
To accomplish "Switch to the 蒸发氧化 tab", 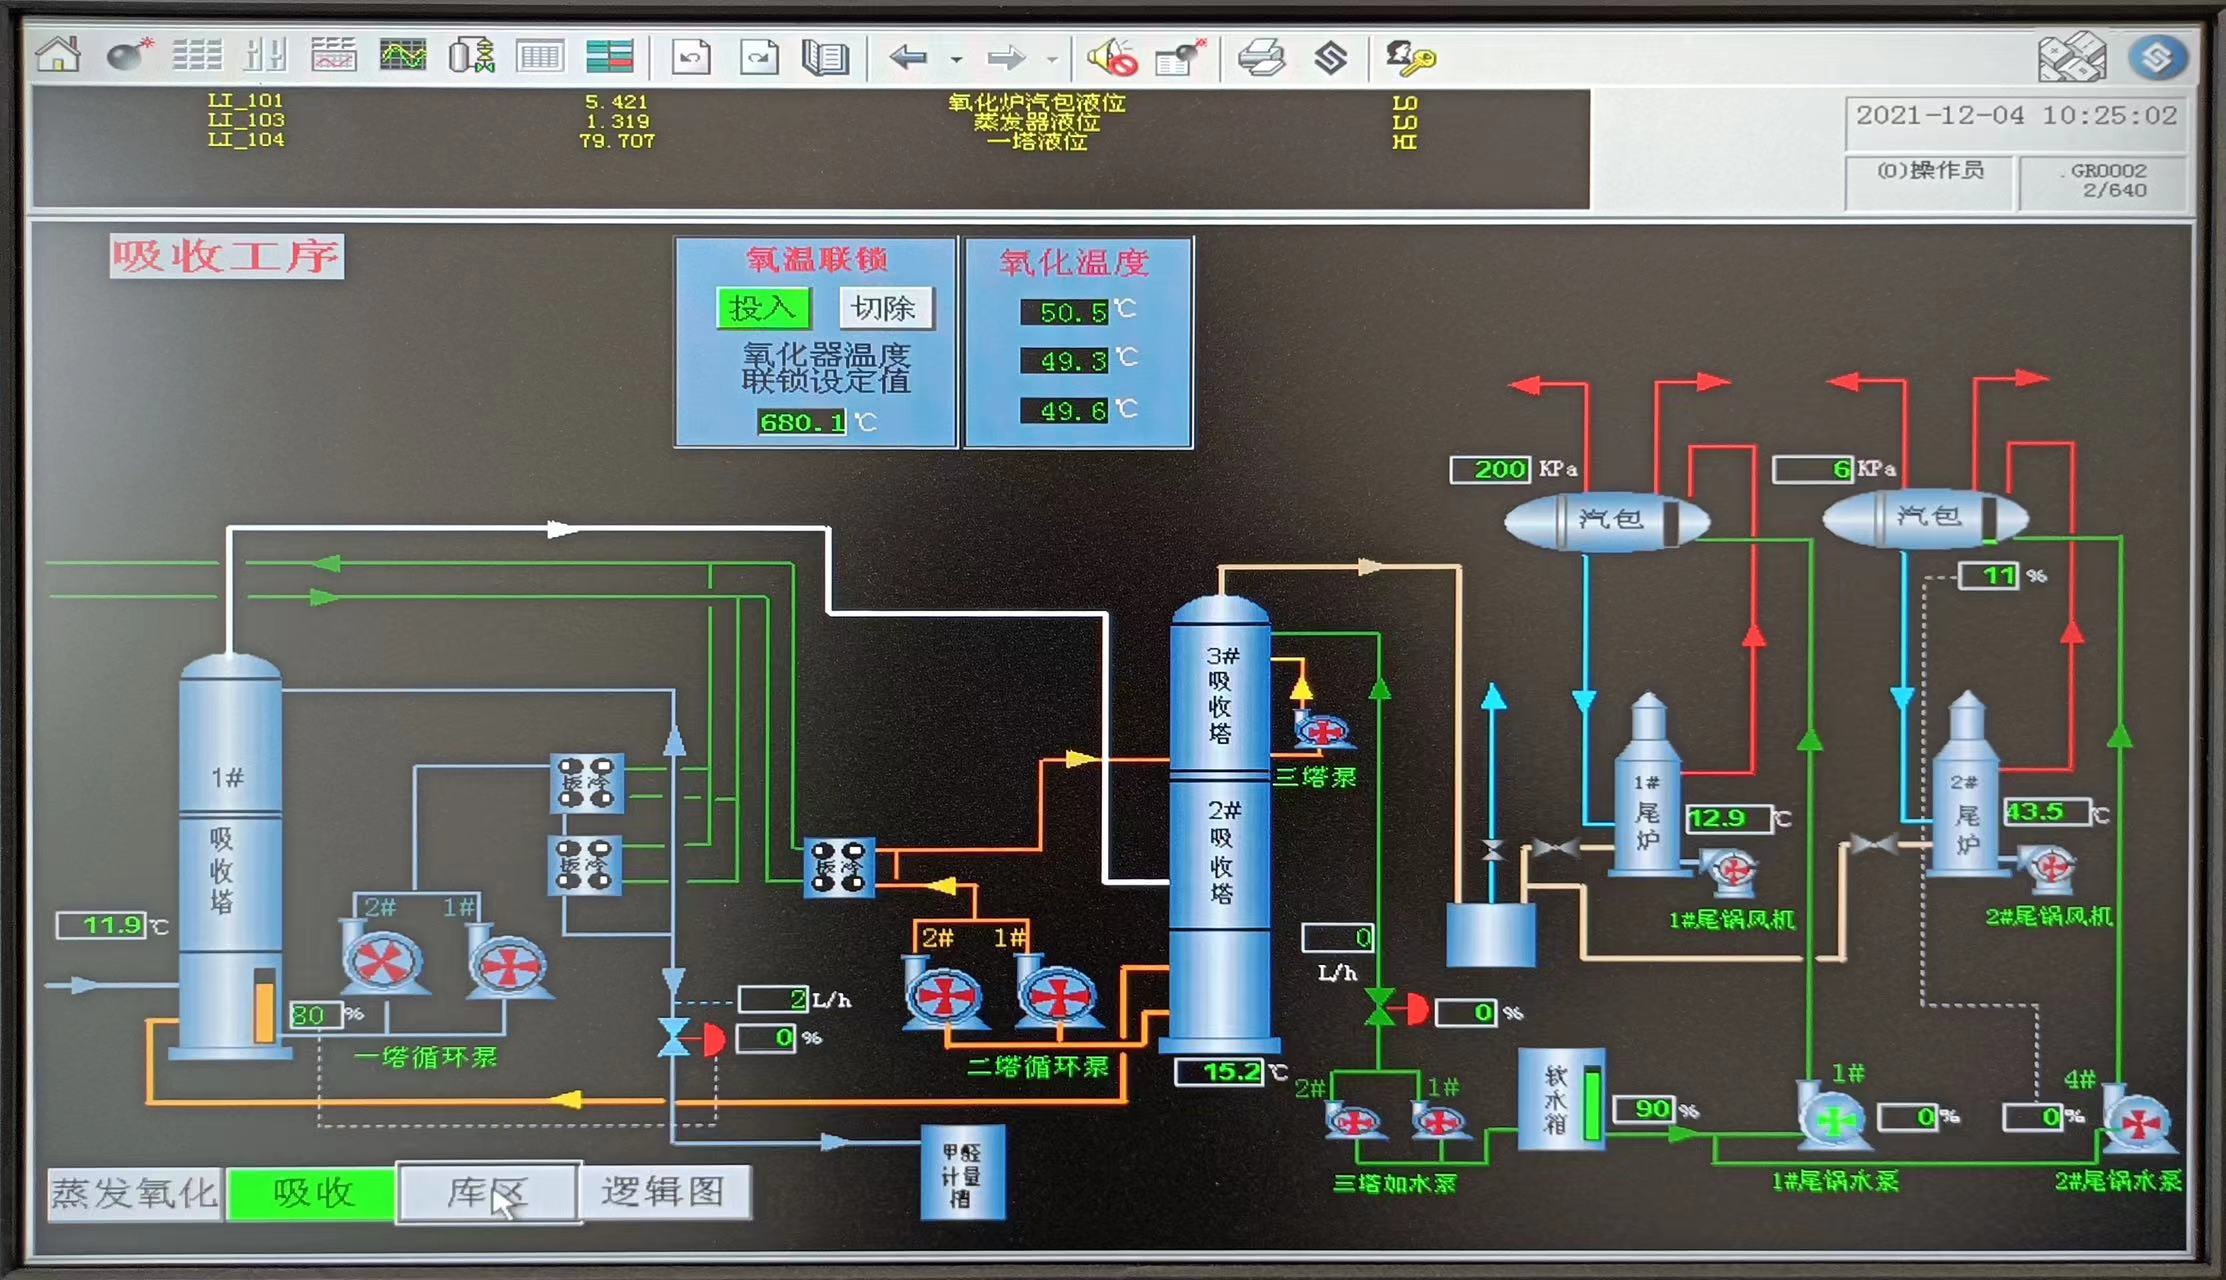I will (x=134, y=1193).
